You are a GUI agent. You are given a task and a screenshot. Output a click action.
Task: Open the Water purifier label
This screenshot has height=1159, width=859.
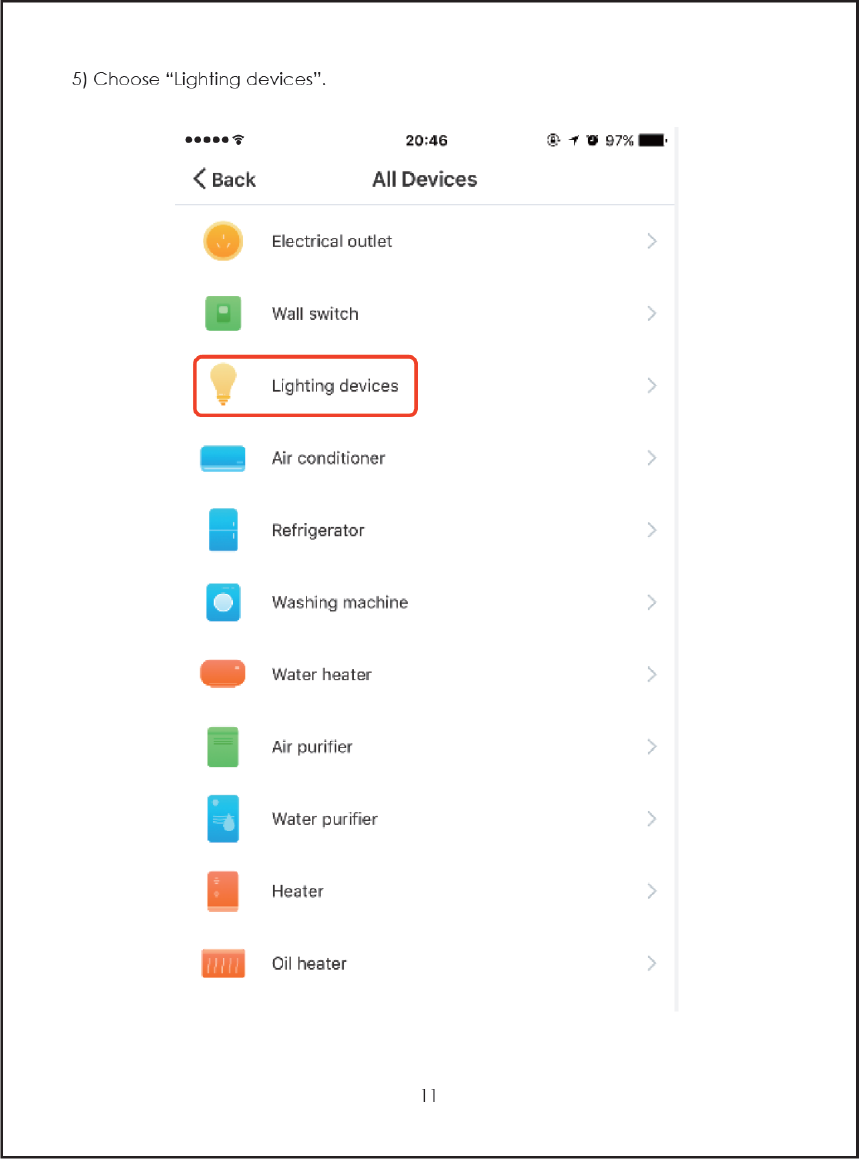click(x=325, y=819)
